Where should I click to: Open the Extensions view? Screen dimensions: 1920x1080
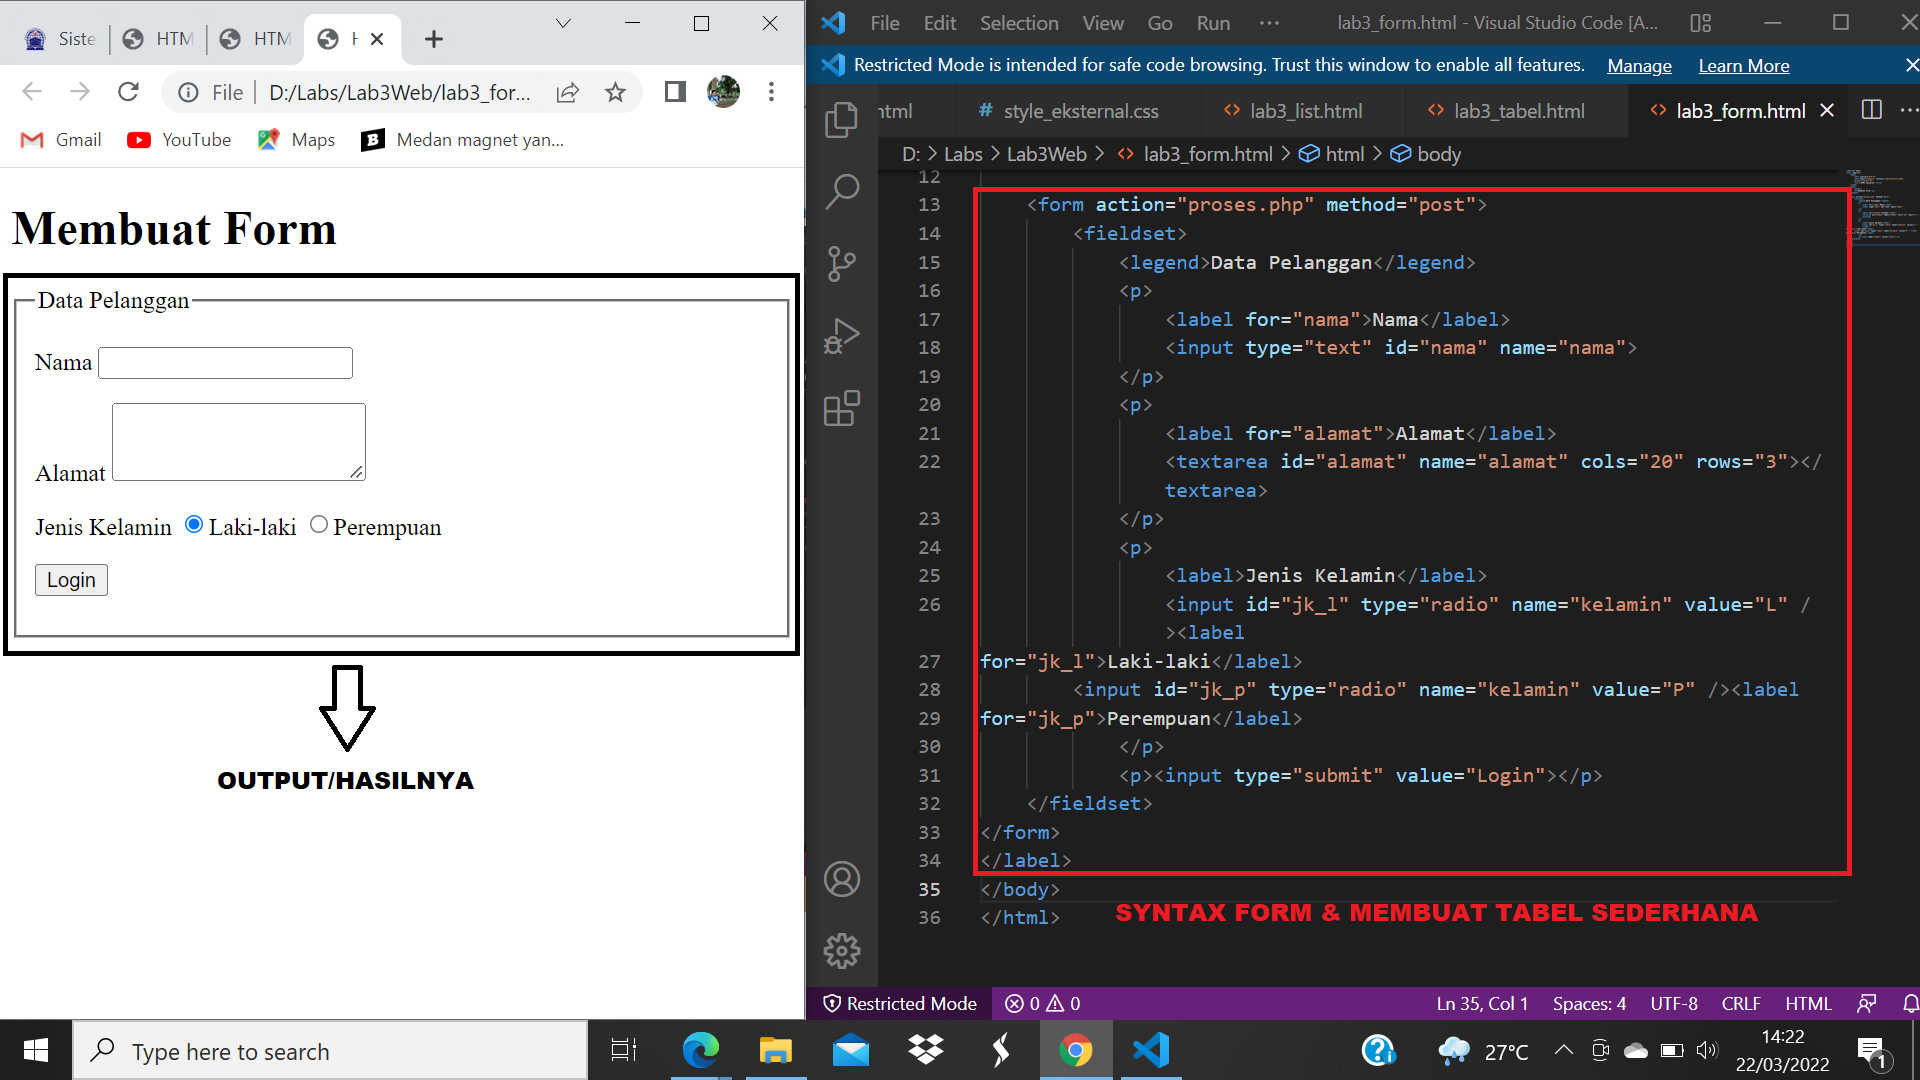point(843,408)
